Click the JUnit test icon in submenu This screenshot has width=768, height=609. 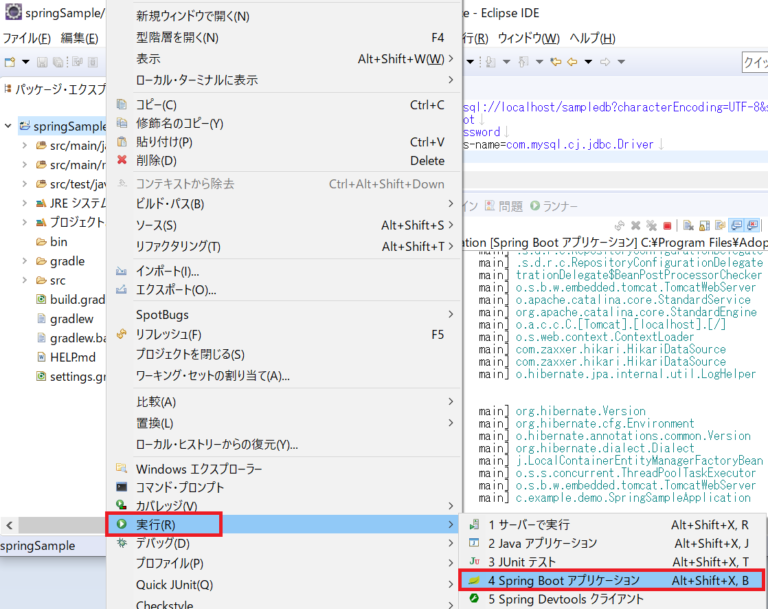474,561
